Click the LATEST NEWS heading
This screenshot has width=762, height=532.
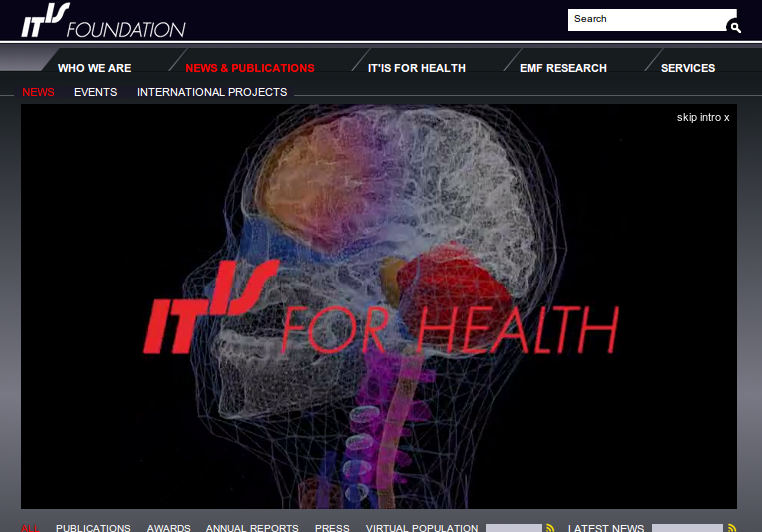pos(606,528)
